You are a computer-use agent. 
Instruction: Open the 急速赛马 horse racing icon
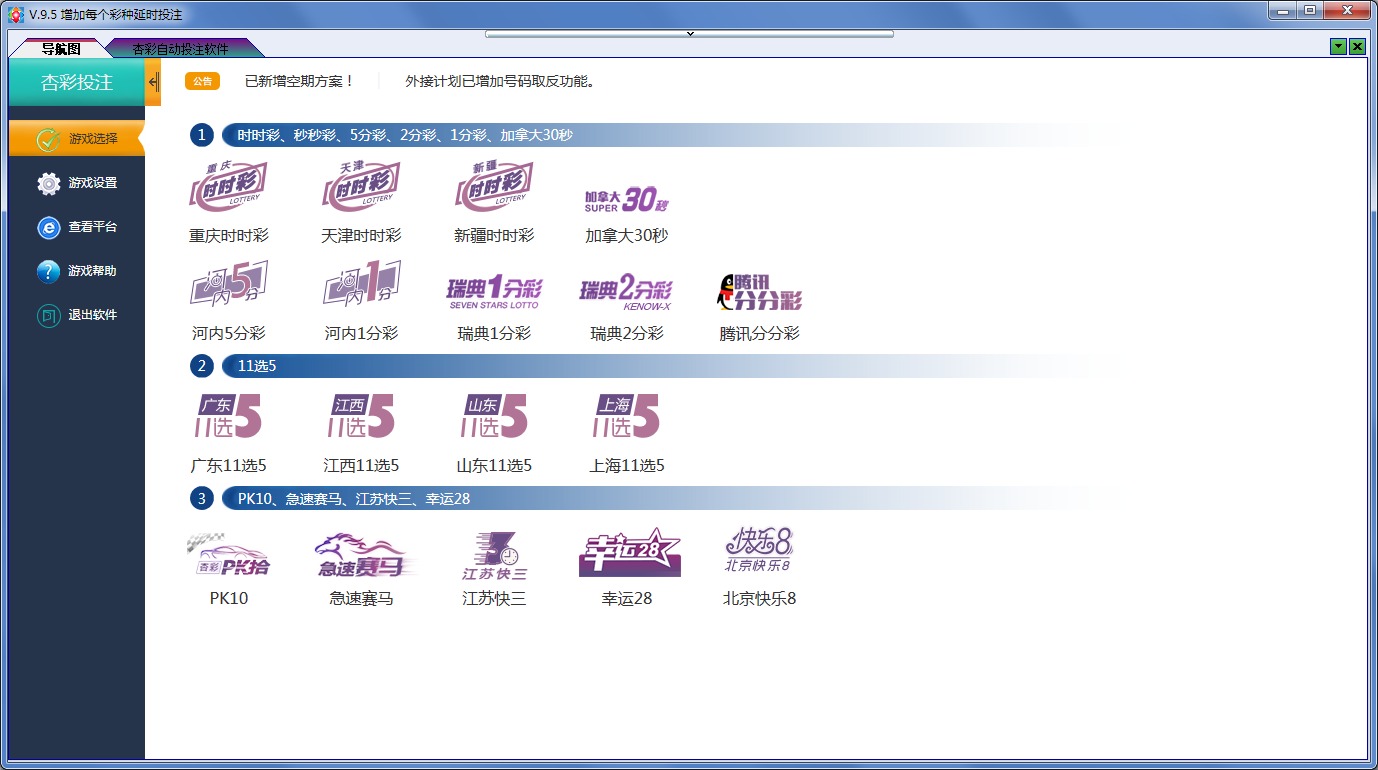point(361,555)
